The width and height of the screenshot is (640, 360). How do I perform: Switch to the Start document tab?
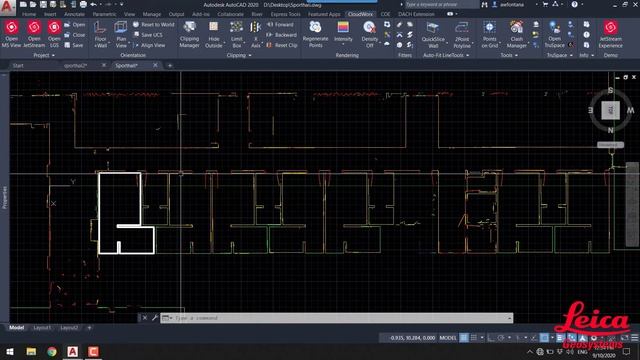tap(18, 65)
